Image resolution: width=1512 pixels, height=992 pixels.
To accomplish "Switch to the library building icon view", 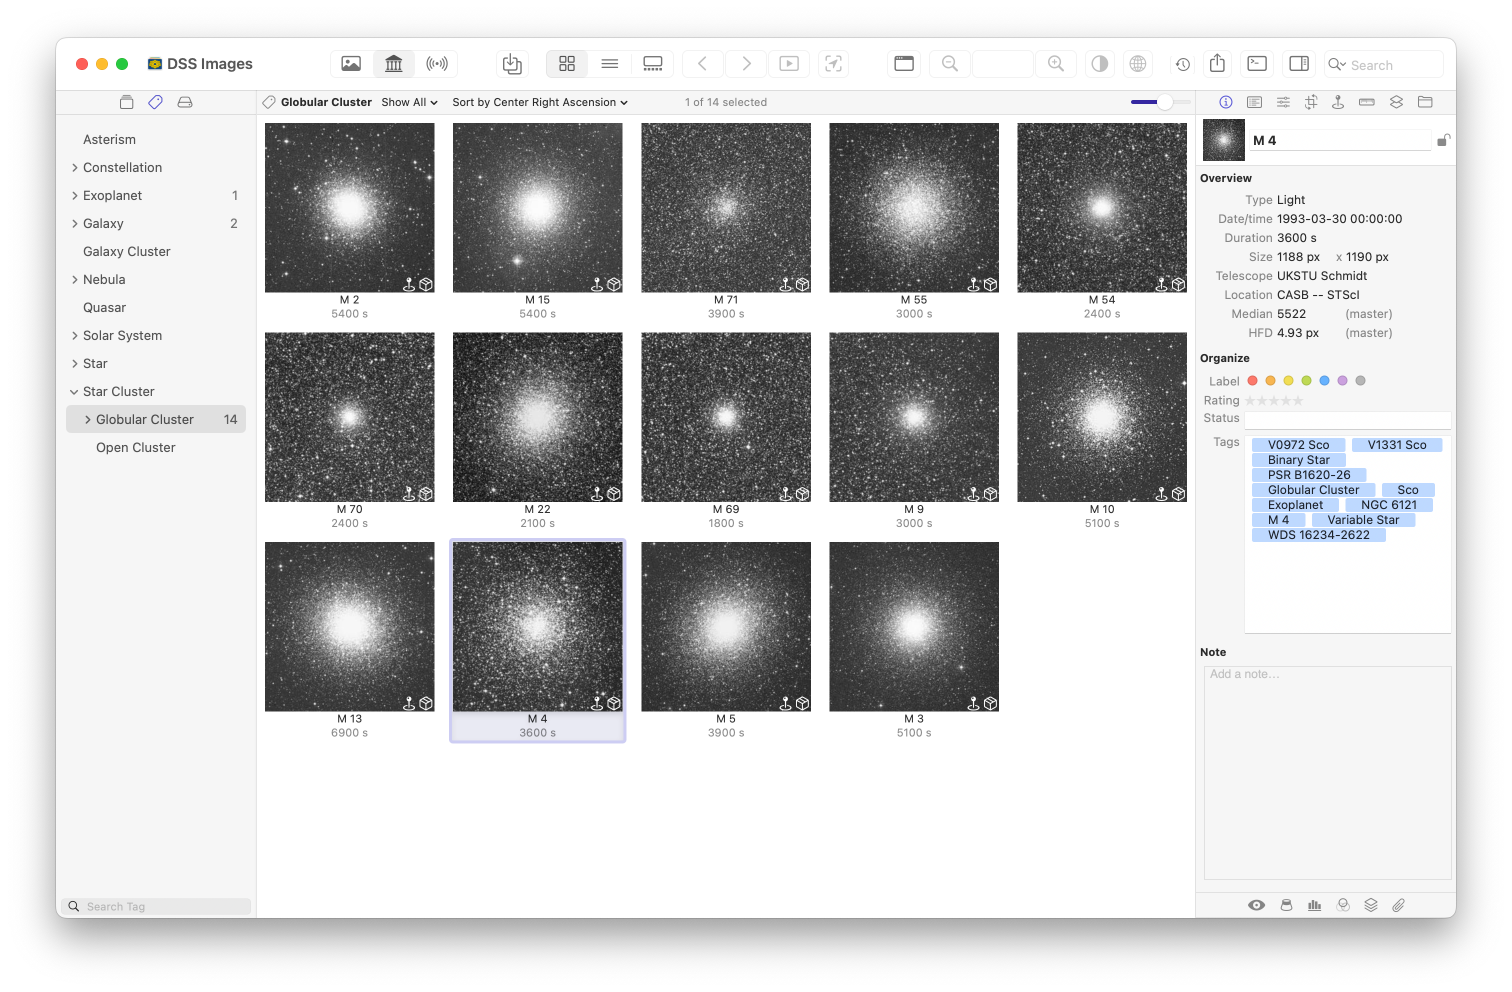I will 394,64.
